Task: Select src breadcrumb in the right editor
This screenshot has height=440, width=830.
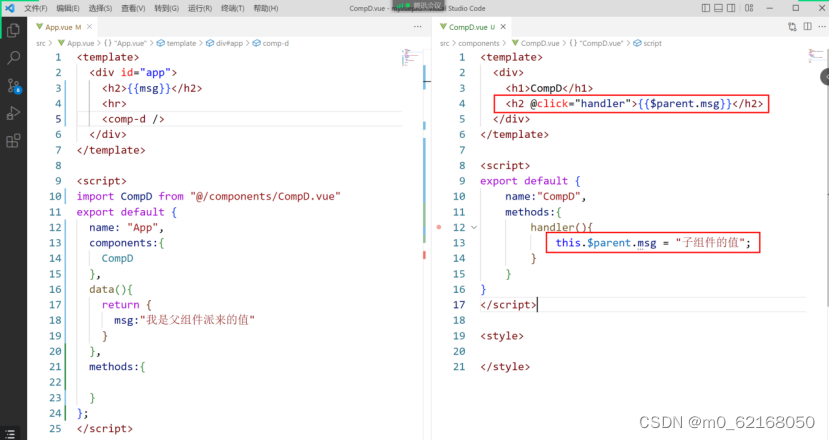Action: coord(444,43)
